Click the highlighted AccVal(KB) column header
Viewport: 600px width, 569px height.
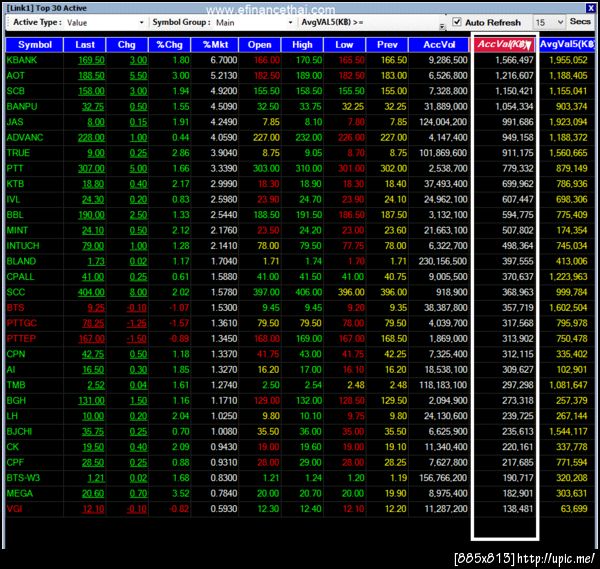coord(504,44)
